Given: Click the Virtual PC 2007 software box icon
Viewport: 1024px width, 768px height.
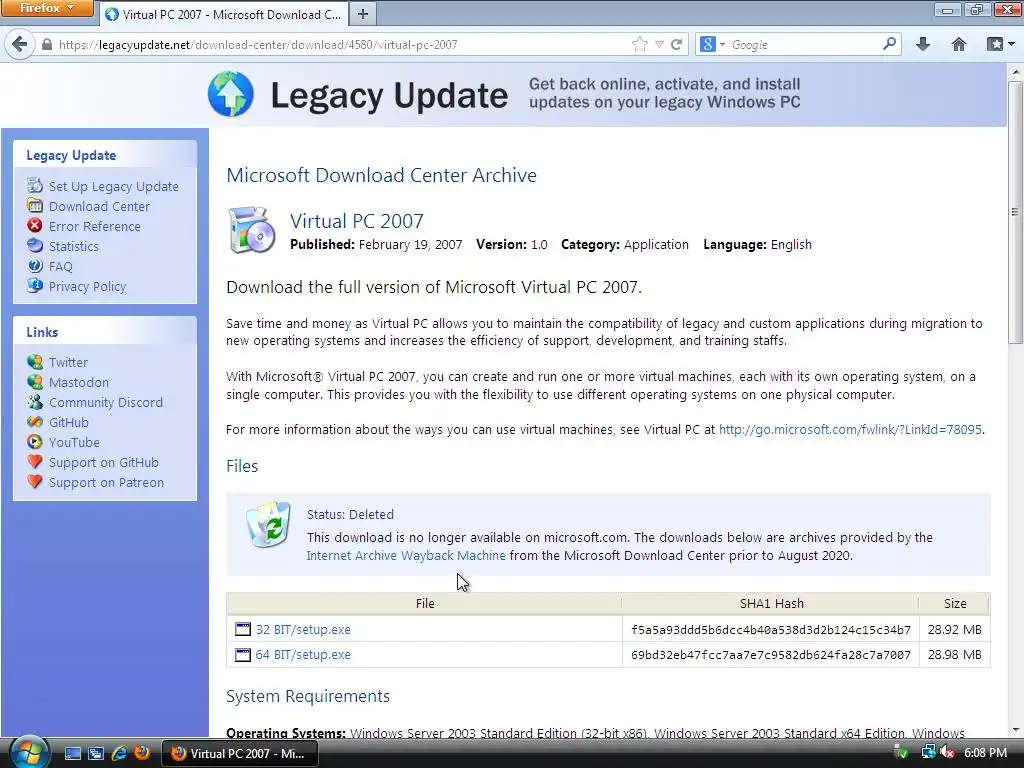Looking at the screenshot, I should pyautogui.click(x=251, y=230).
